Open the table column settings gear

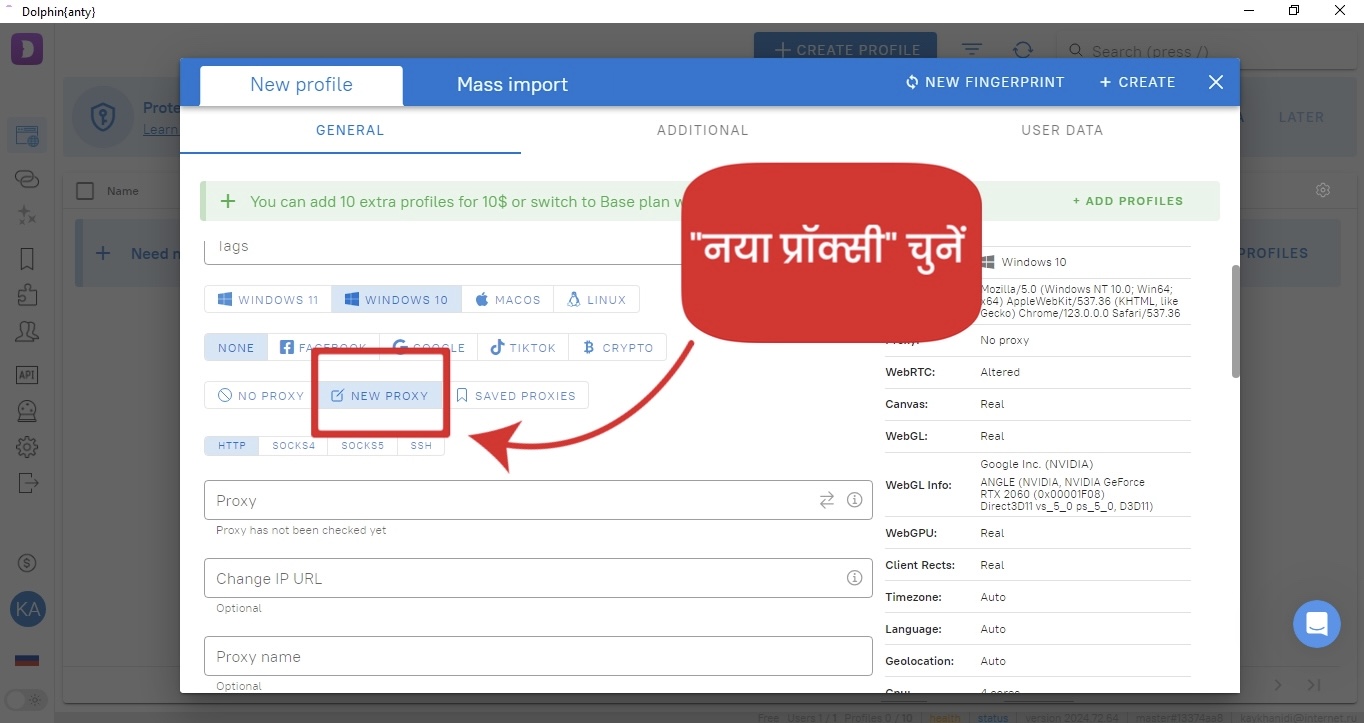(1323, 190)
